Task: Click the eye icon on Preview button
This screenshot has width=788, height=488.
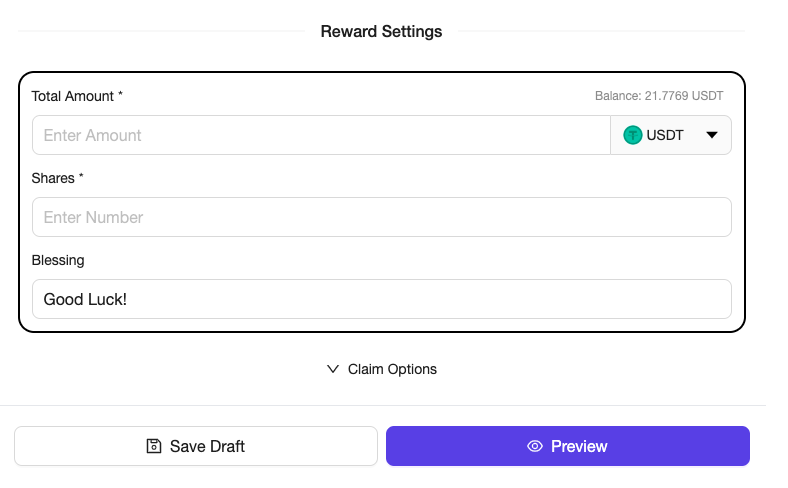Action: point(535,446)
